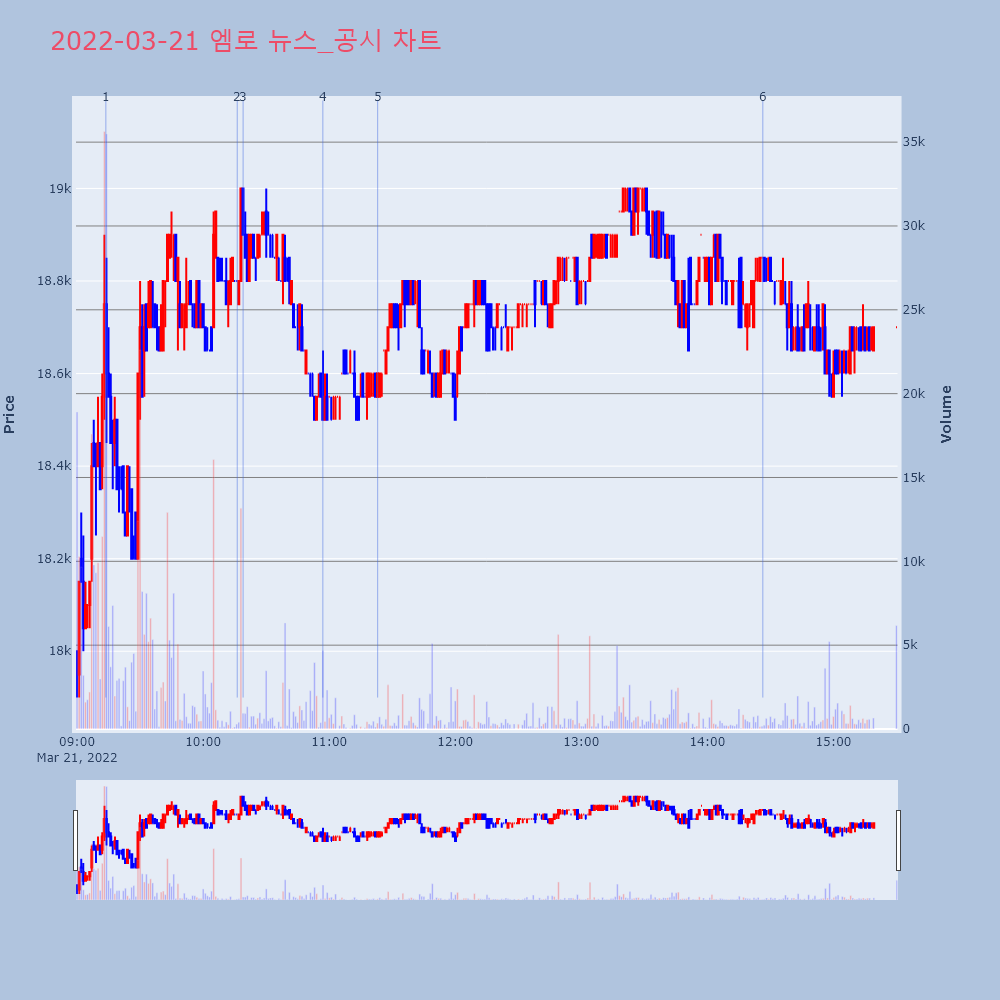Viewport: 1000px width, 1000px height.
Task: Grab the right range slider handle
Action: point(898,840)
